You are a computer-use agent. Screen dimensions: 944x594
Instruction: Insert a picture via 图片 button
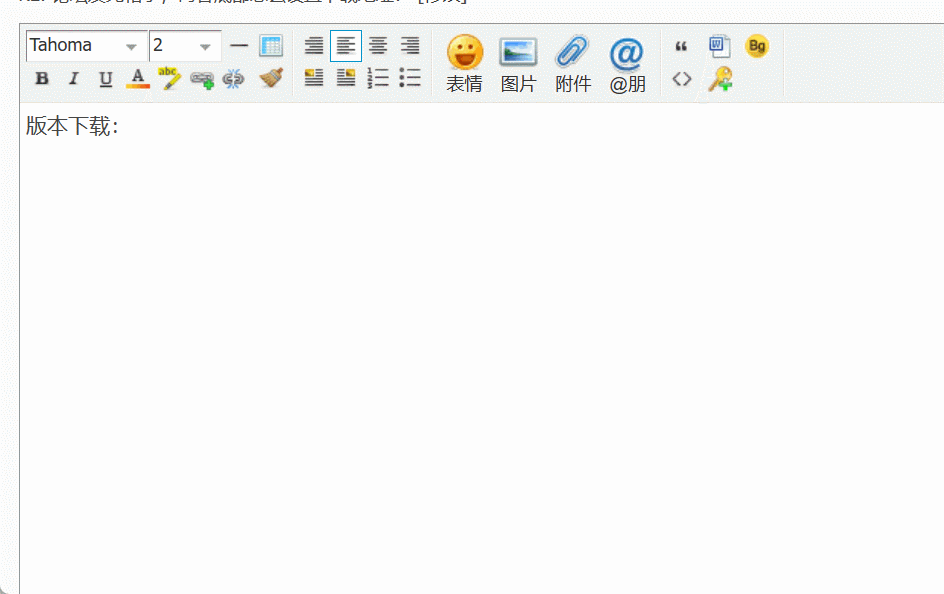pyautogui.click(x=518, y=64)
